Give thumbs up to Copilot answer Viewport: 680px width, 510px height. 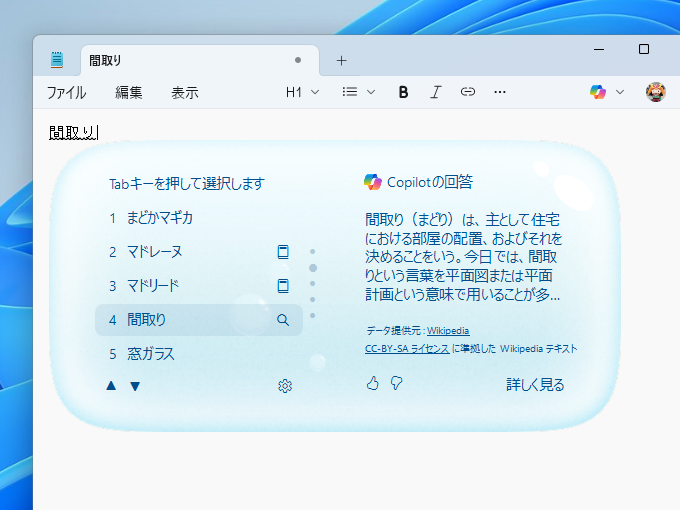373,383
